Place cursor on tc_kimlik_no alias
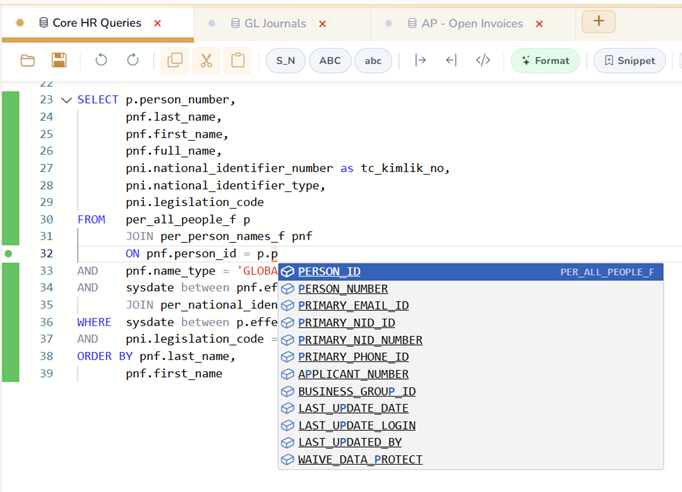682x492 pixels. (402, 168)
